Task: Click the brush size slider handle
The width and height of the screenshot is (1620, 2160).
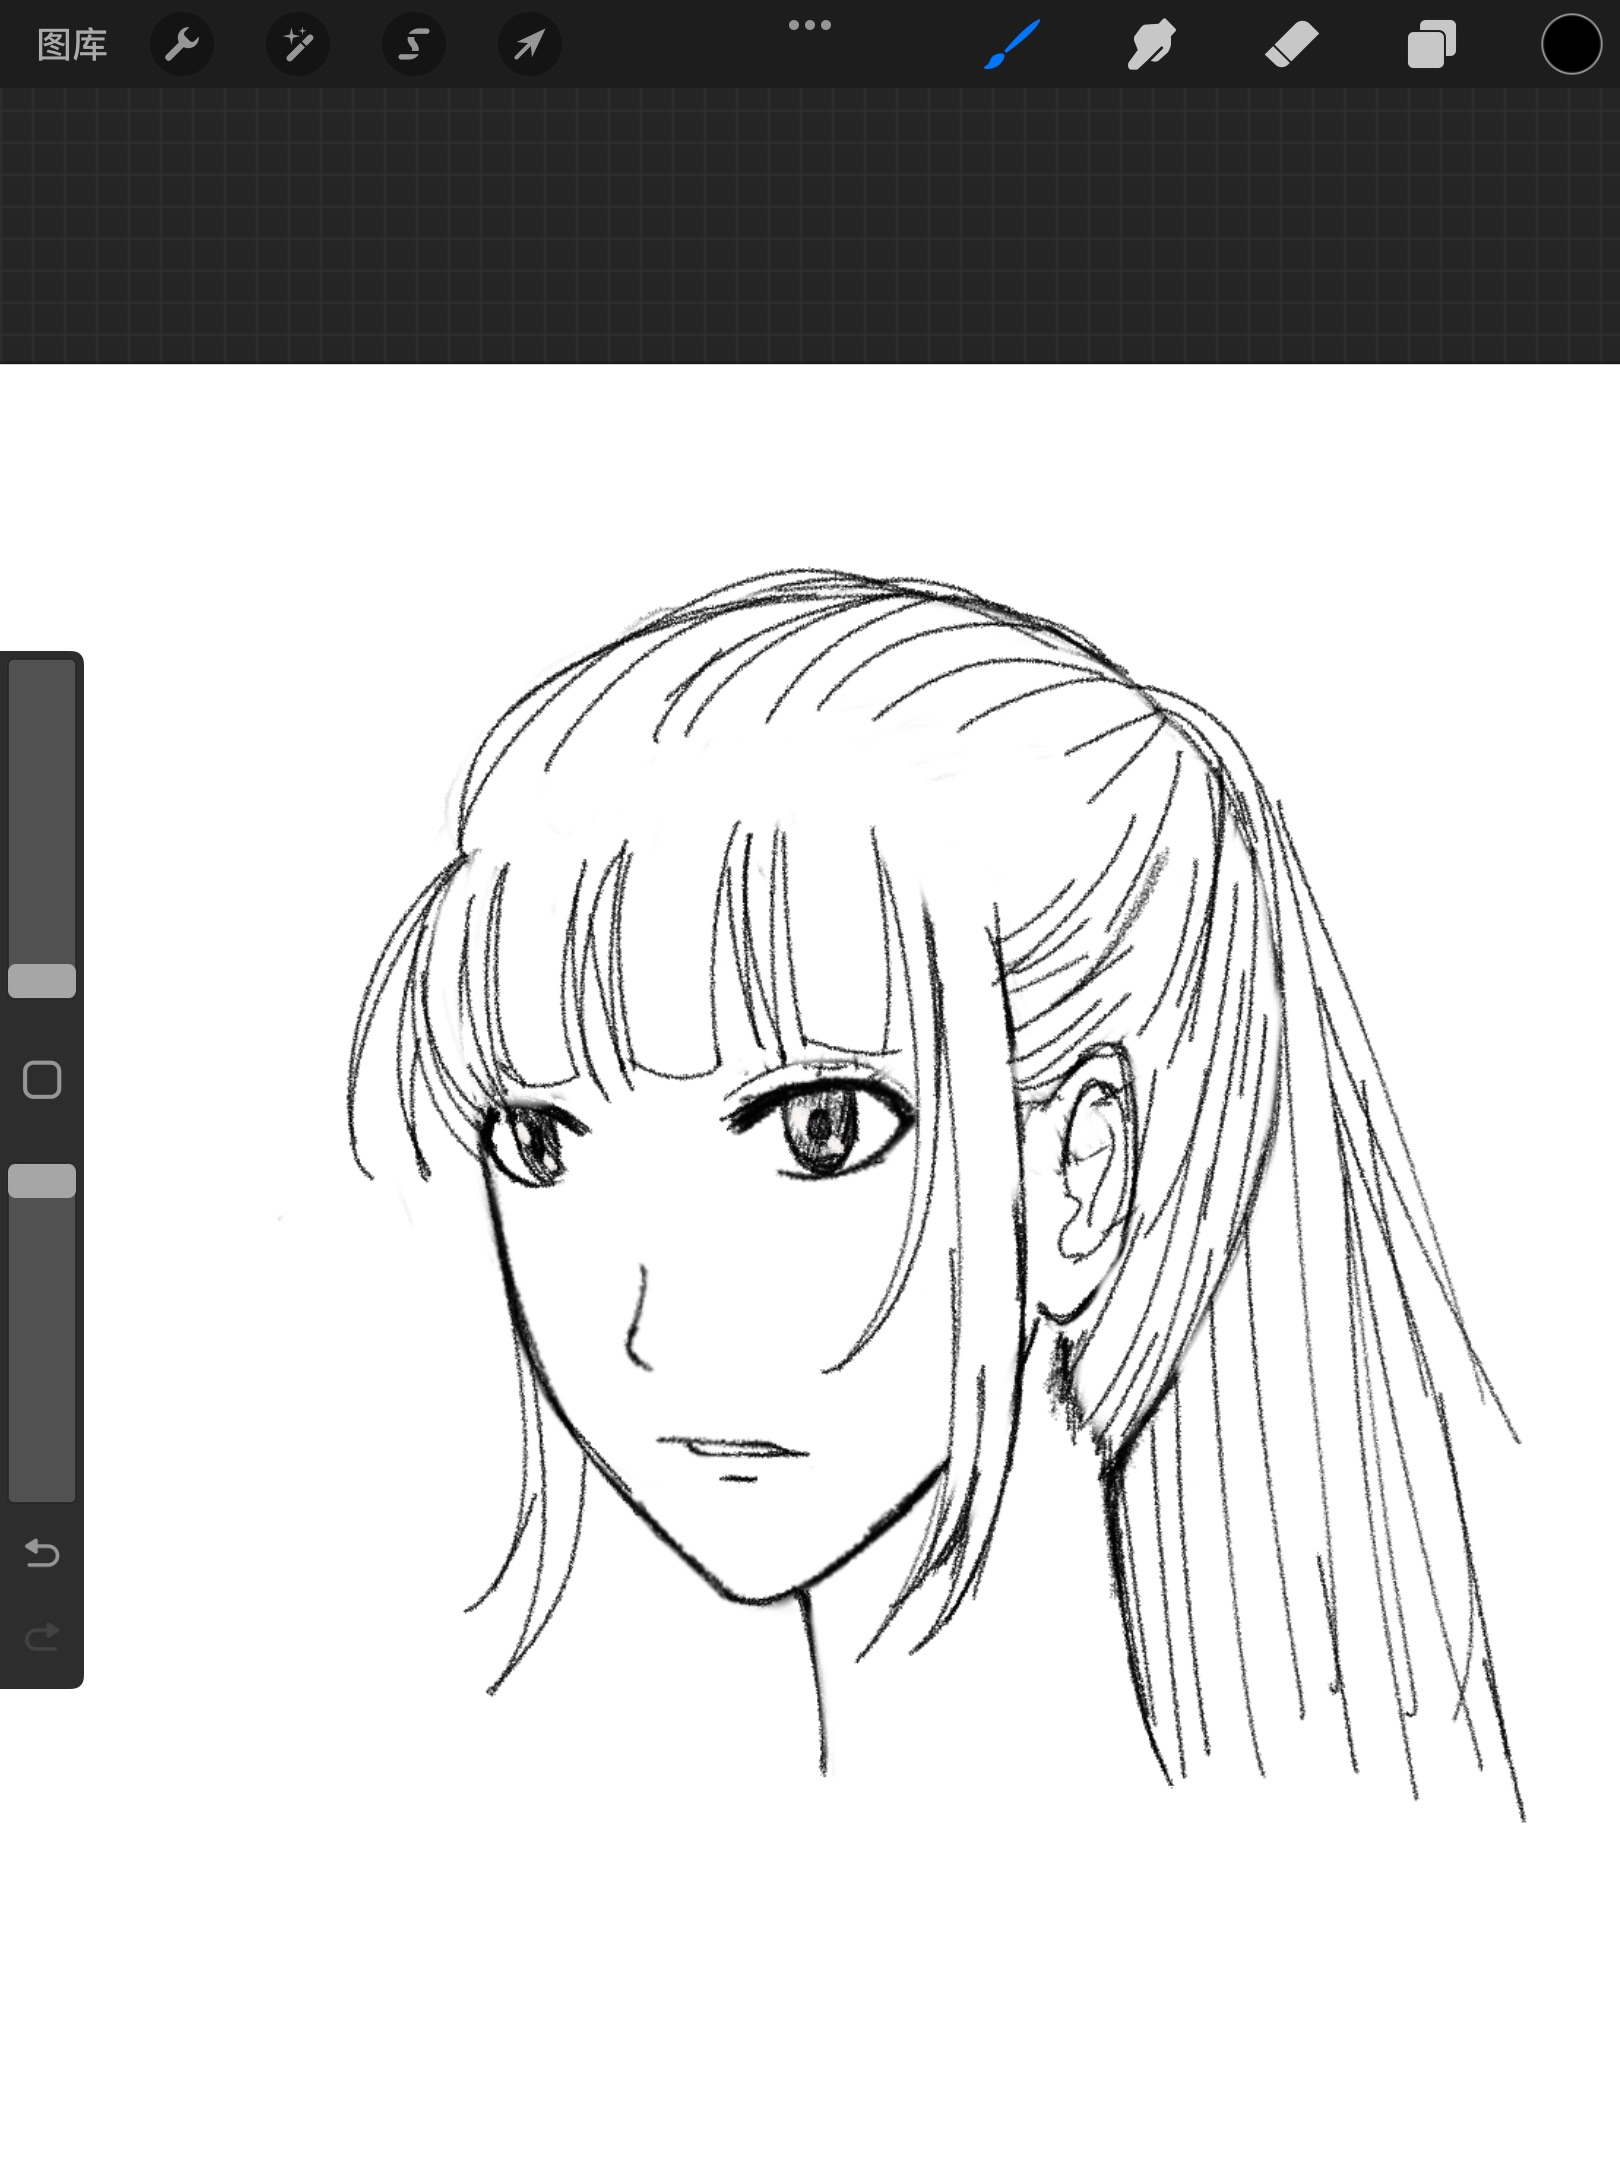Action: [42, 981]
